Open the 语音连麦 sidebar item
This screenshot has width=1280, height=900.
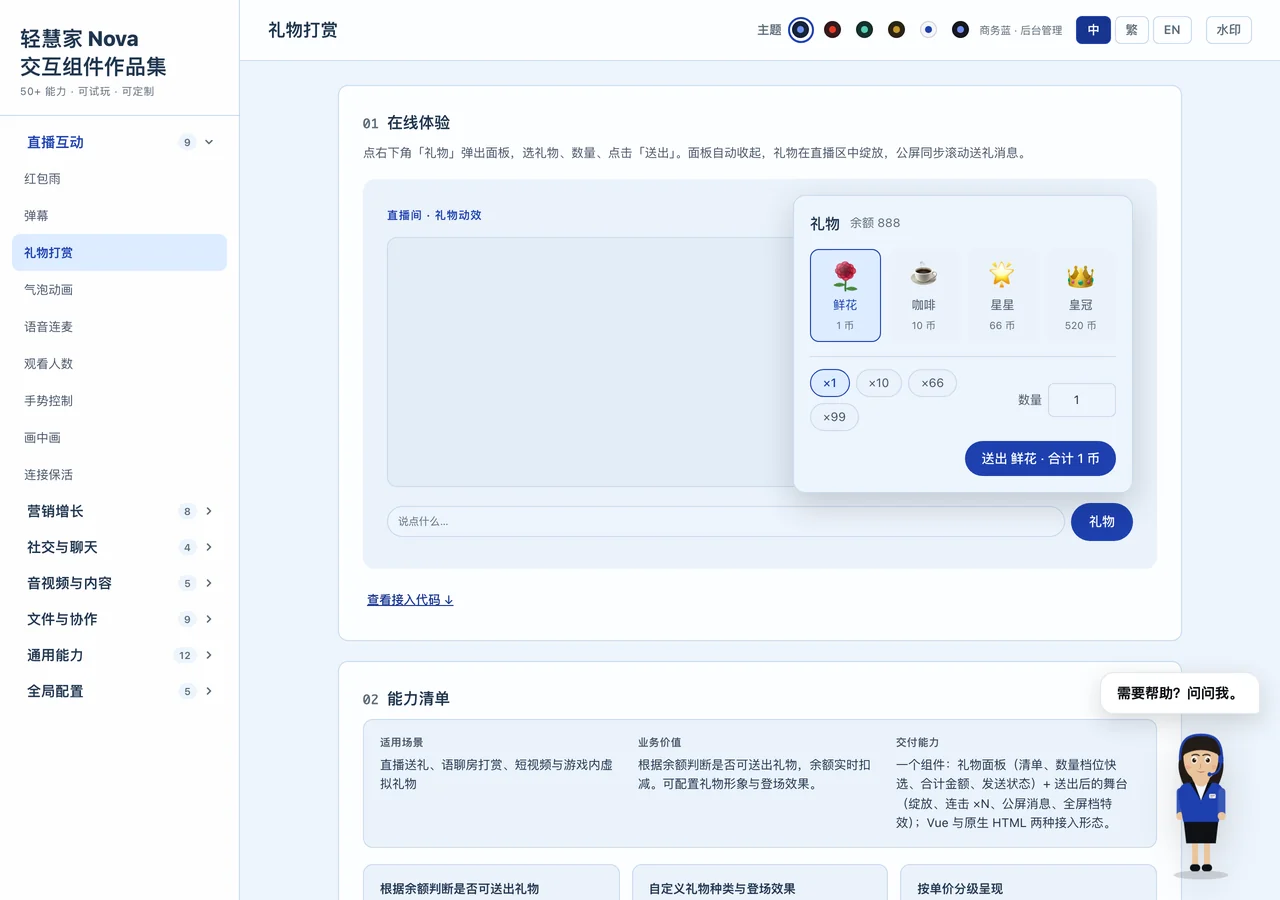click(120, 327)
